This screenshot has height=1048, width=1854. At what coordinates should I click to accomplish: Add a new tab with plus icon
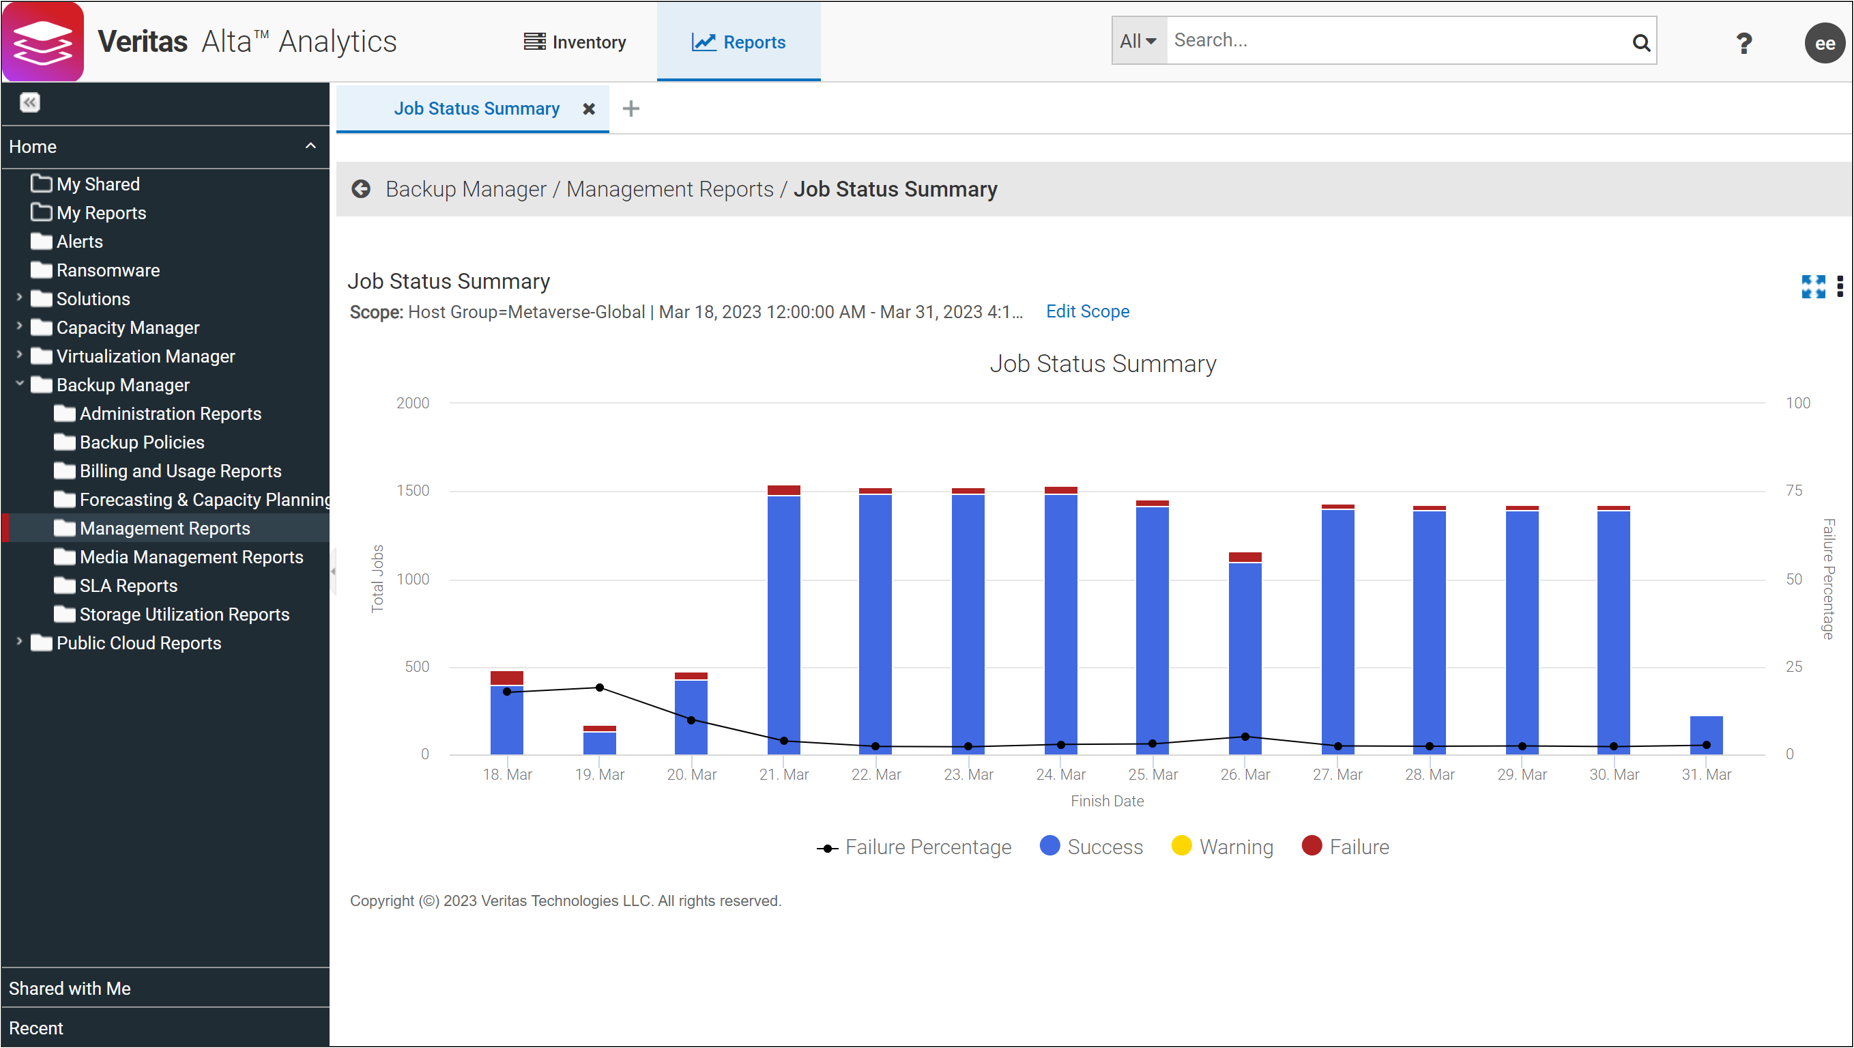click(631, 109)
